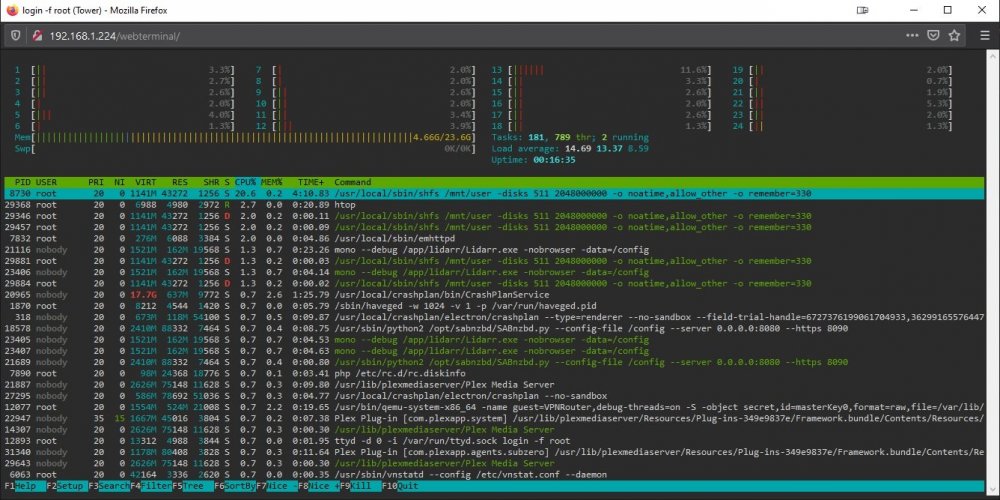This screenshot has height=500, width=1000.
Task: Open F6 SortBy in the htop footer
Action: pyautogui.click(x=235, y=486)
